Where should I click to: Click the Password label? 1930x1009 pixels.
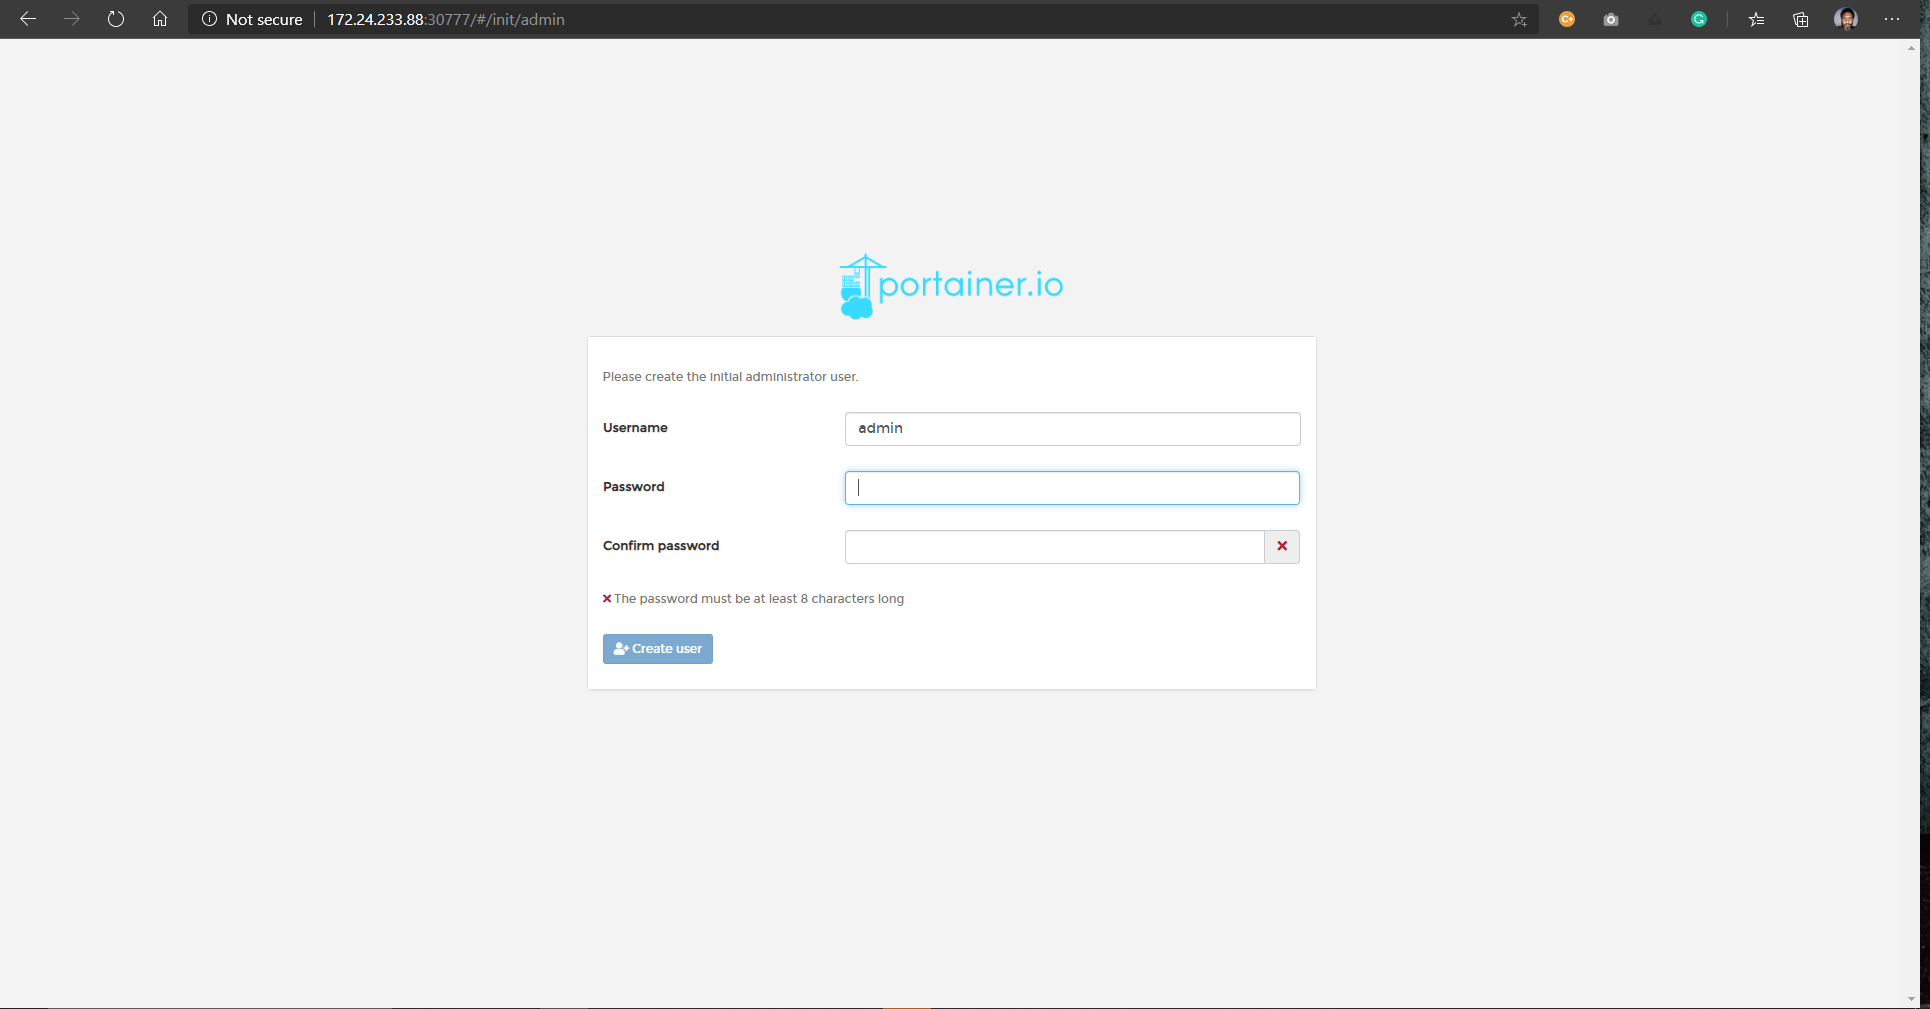pyautogui.click(x=633, y=487)
